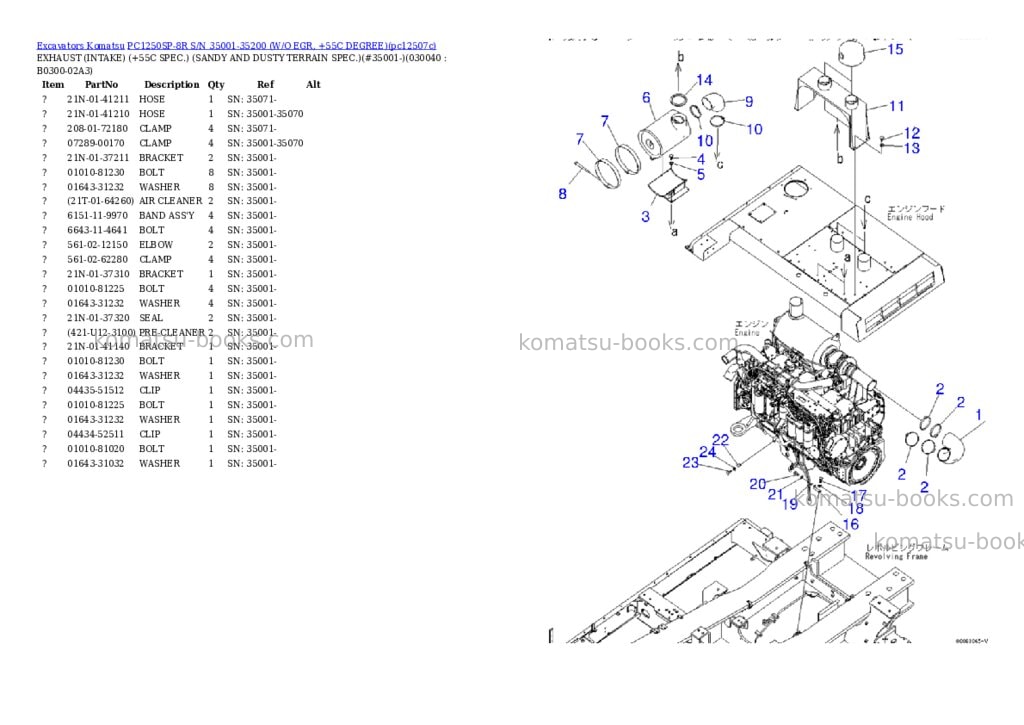
Task: Select part number 01010-81020
Action: point(95,449)
